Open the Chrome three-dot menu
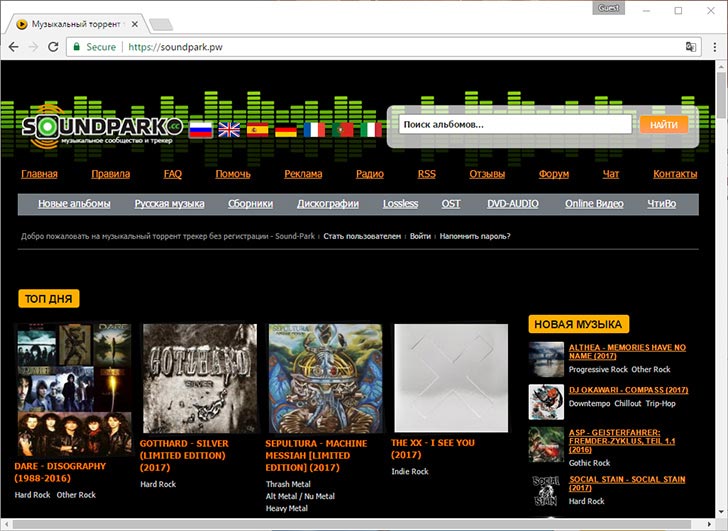This screenshot has height=531, width=728. (715, 47)
